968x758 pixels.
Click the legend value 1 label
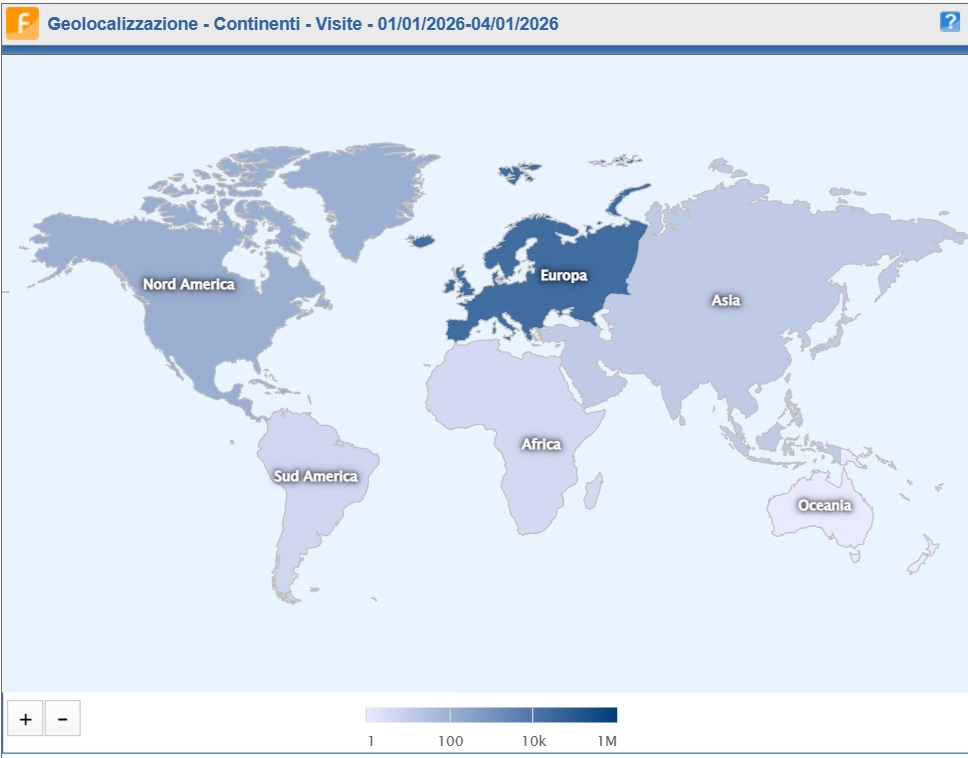coord(371,742)
